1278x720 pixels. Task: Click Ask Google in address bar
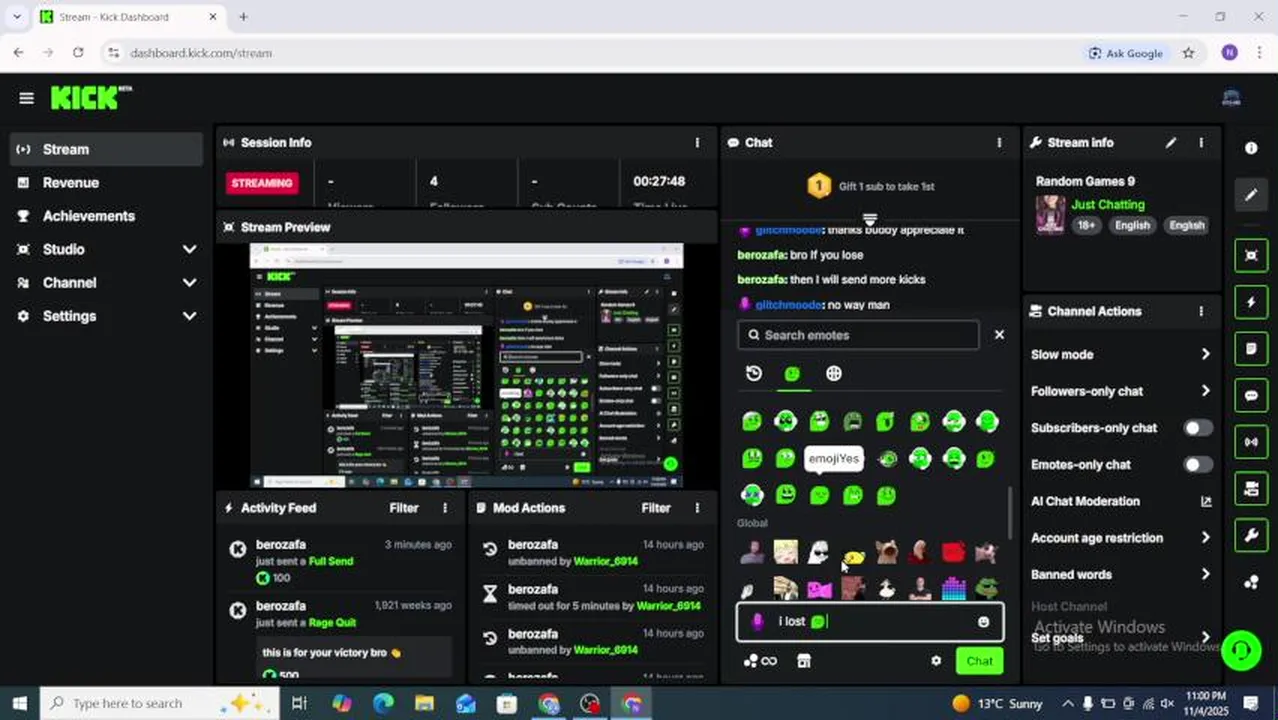click(1125, 53)
